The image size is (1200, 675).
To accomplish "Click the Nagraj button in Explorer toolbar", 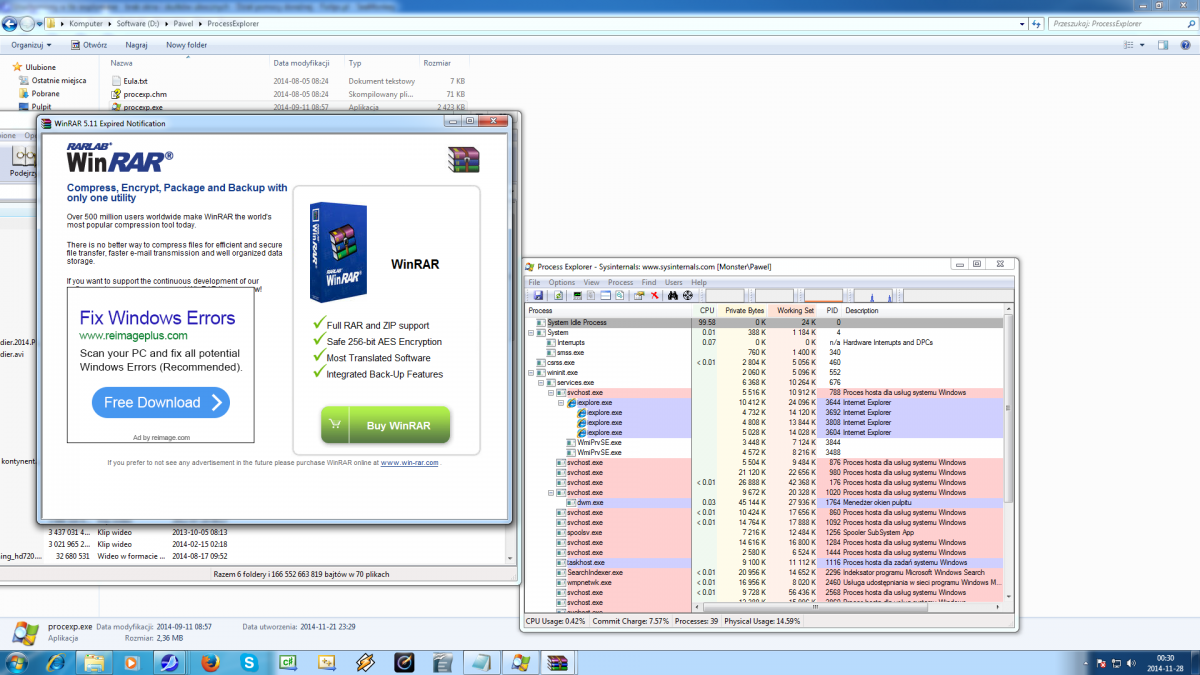I will coord(136,45).
